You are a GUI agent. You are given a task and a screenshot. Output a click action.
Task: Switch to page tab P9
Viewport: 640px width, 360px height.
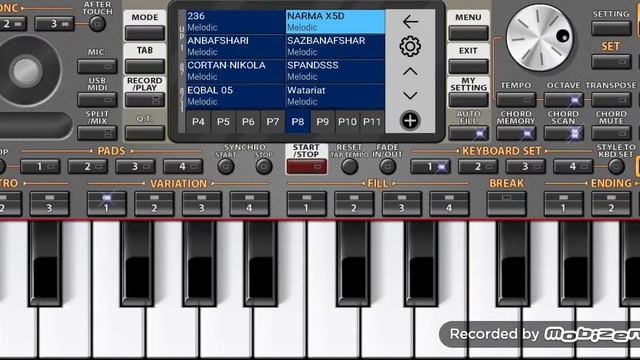[x=322, y=122]
